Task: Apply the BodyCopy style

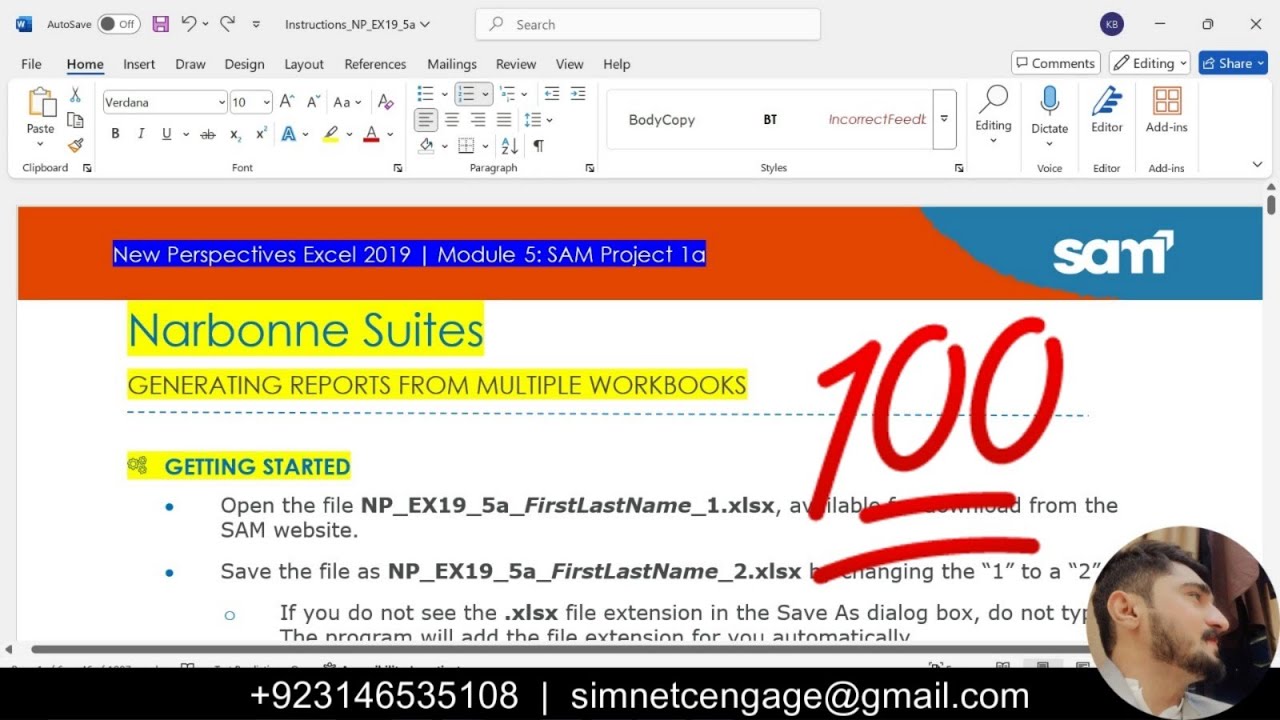Action: [x=661, y=119]
